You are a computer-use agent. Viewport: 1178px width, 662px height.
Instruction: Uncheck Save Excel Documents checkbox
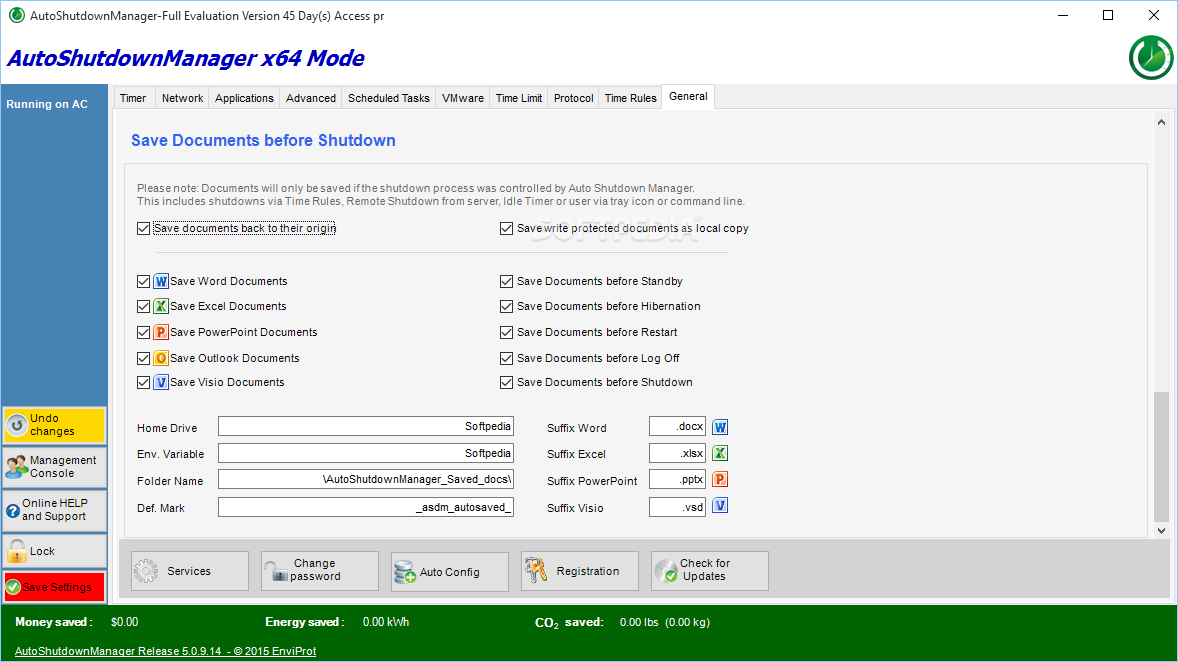tap(143, 307)
